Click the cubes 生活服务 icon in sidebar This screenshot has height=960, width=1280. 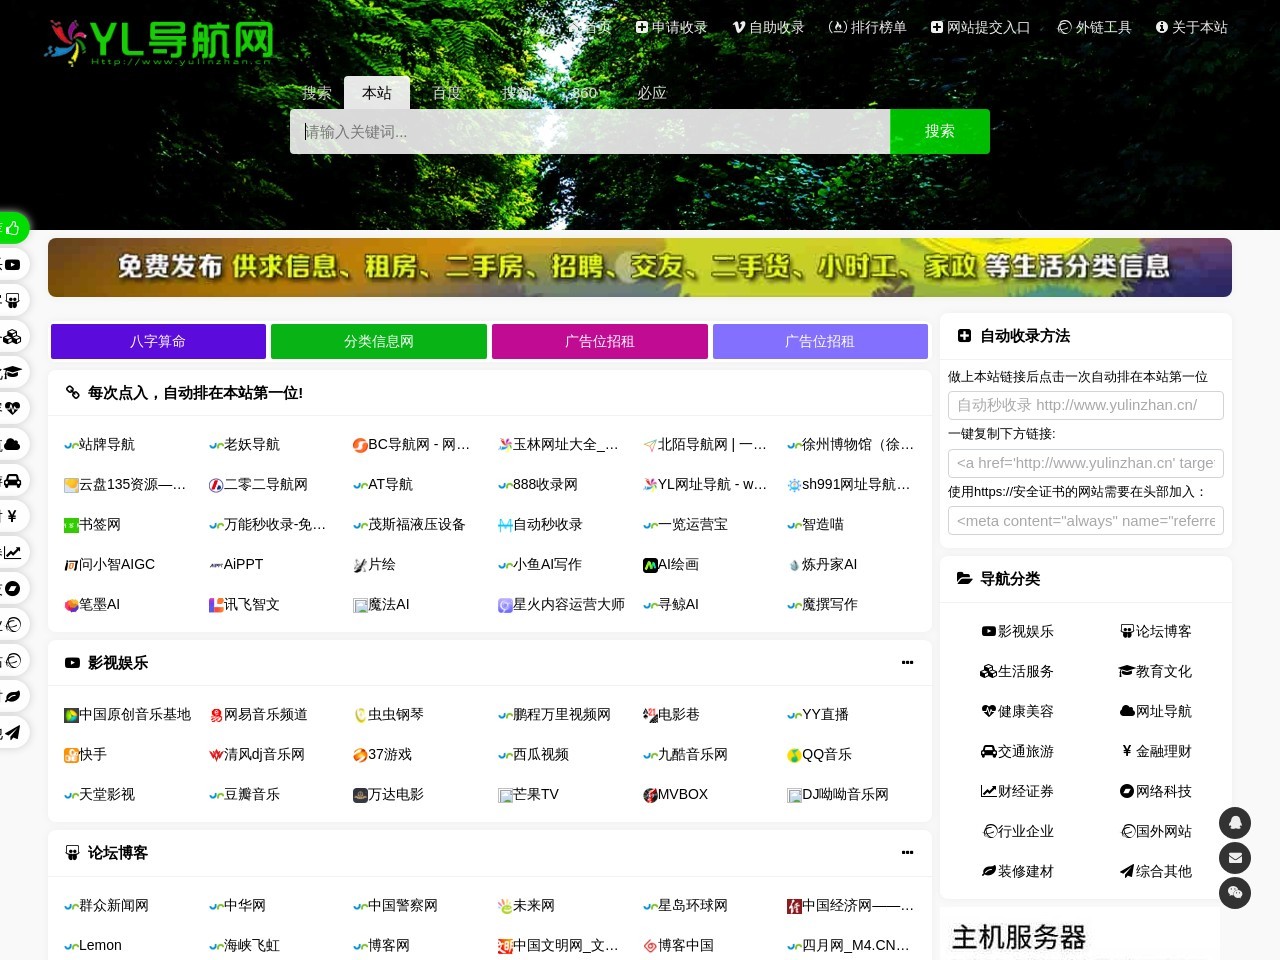coord(13,337)
